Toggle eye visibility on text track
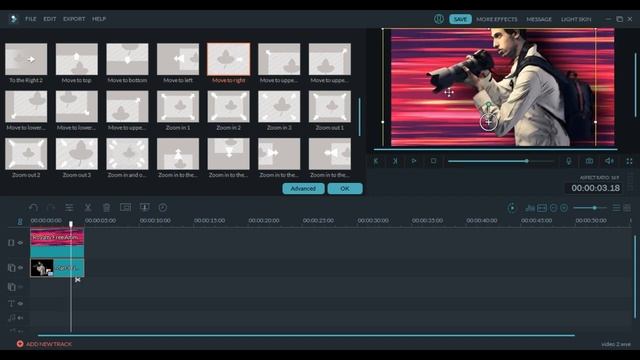640x360 pixels. click(20, 303)
